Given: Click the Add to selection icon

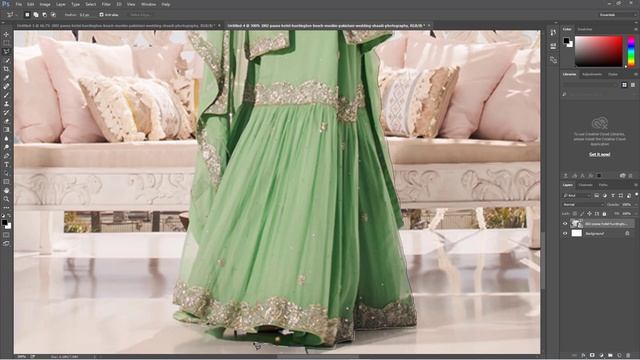Looking at the screenshot, I should pyautogui.click(x=36, y=15).
